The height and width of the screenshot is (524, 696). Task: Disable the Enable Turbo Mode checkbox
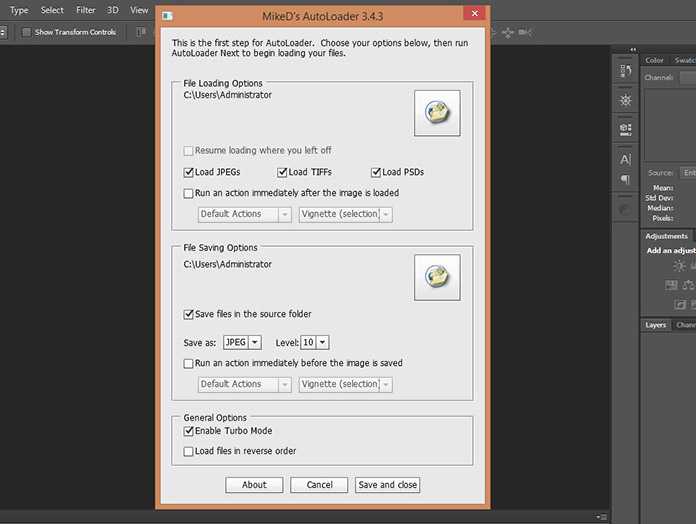(x=190, y=431)
